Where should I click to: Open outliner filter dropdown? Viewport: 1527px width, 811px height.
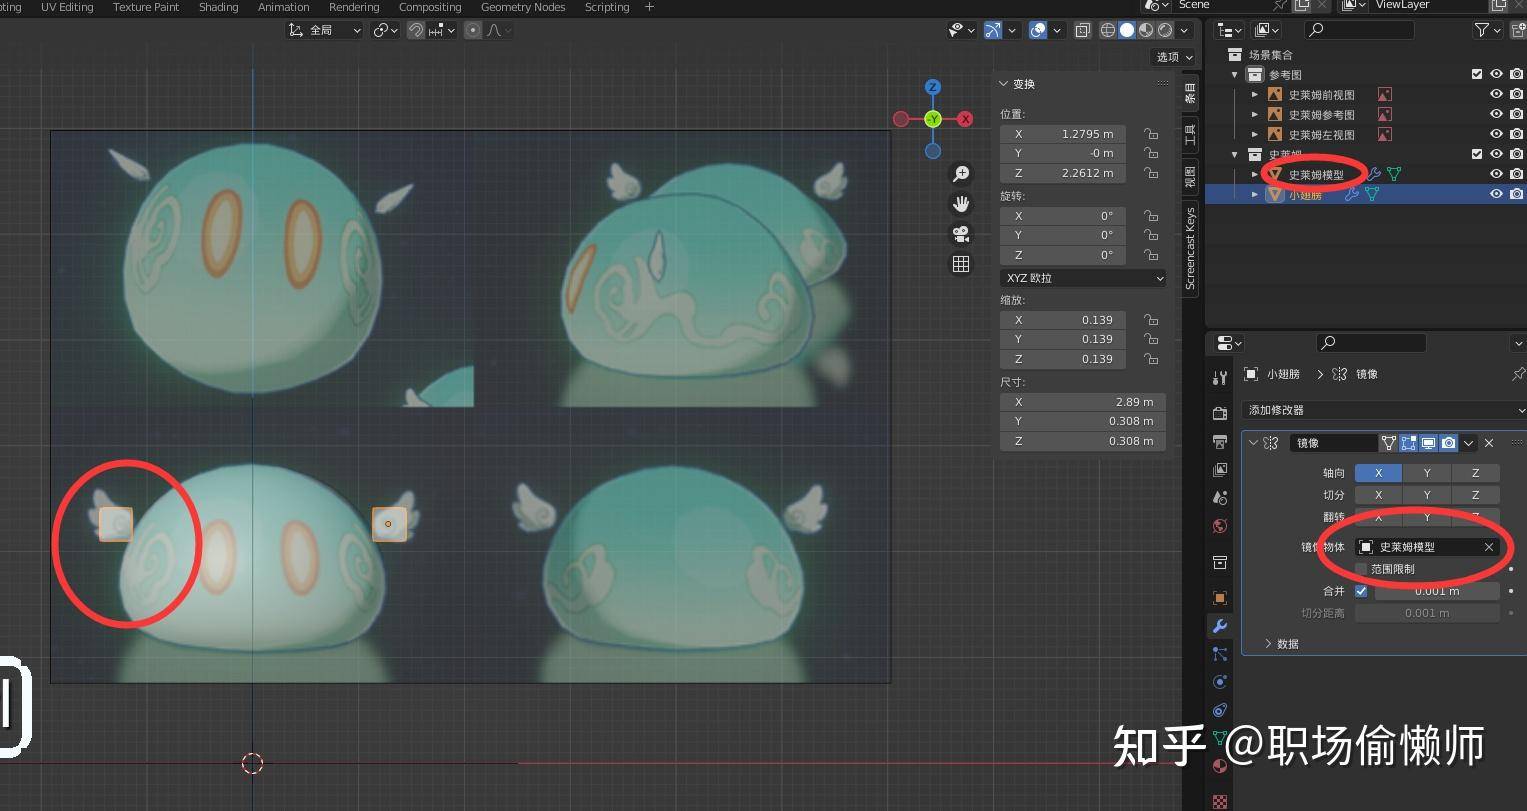(x=1487, y=30)
